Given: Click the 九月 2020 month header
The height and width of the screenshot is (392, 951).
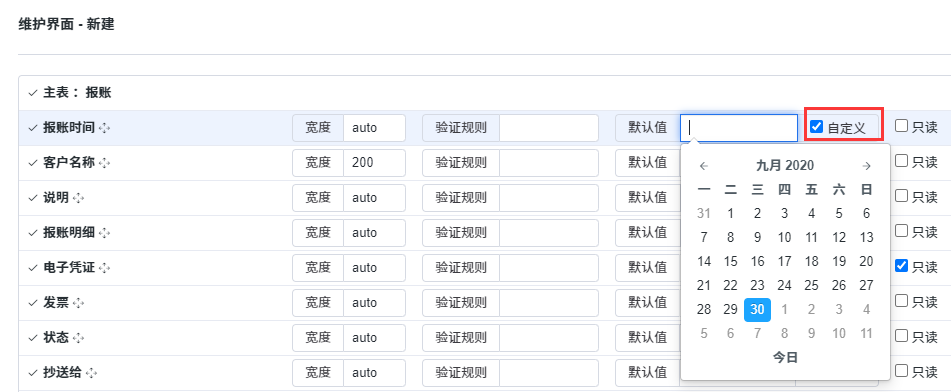Looking at the screenshot, I should click(785, 166).
